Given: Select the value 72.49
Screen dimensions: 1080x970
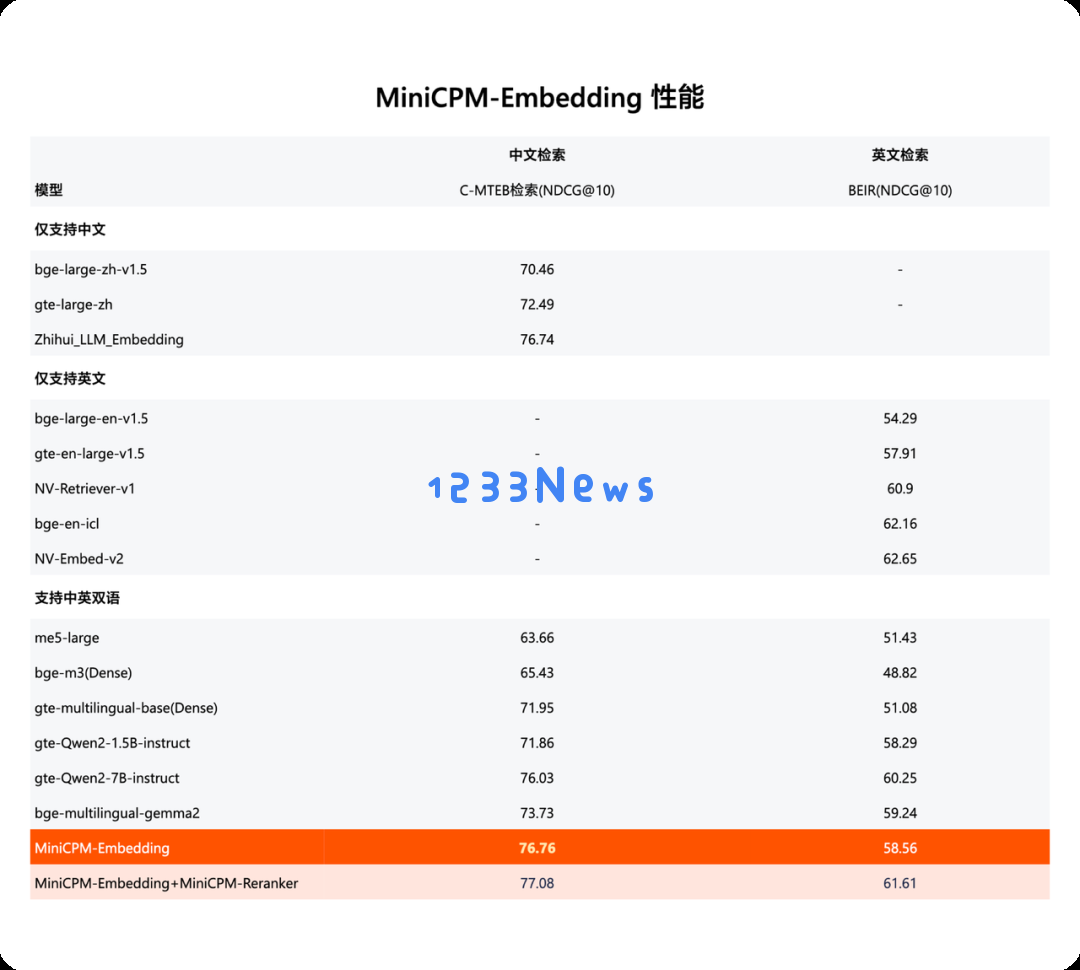Looking at the screenshot, I should (537, 305).
